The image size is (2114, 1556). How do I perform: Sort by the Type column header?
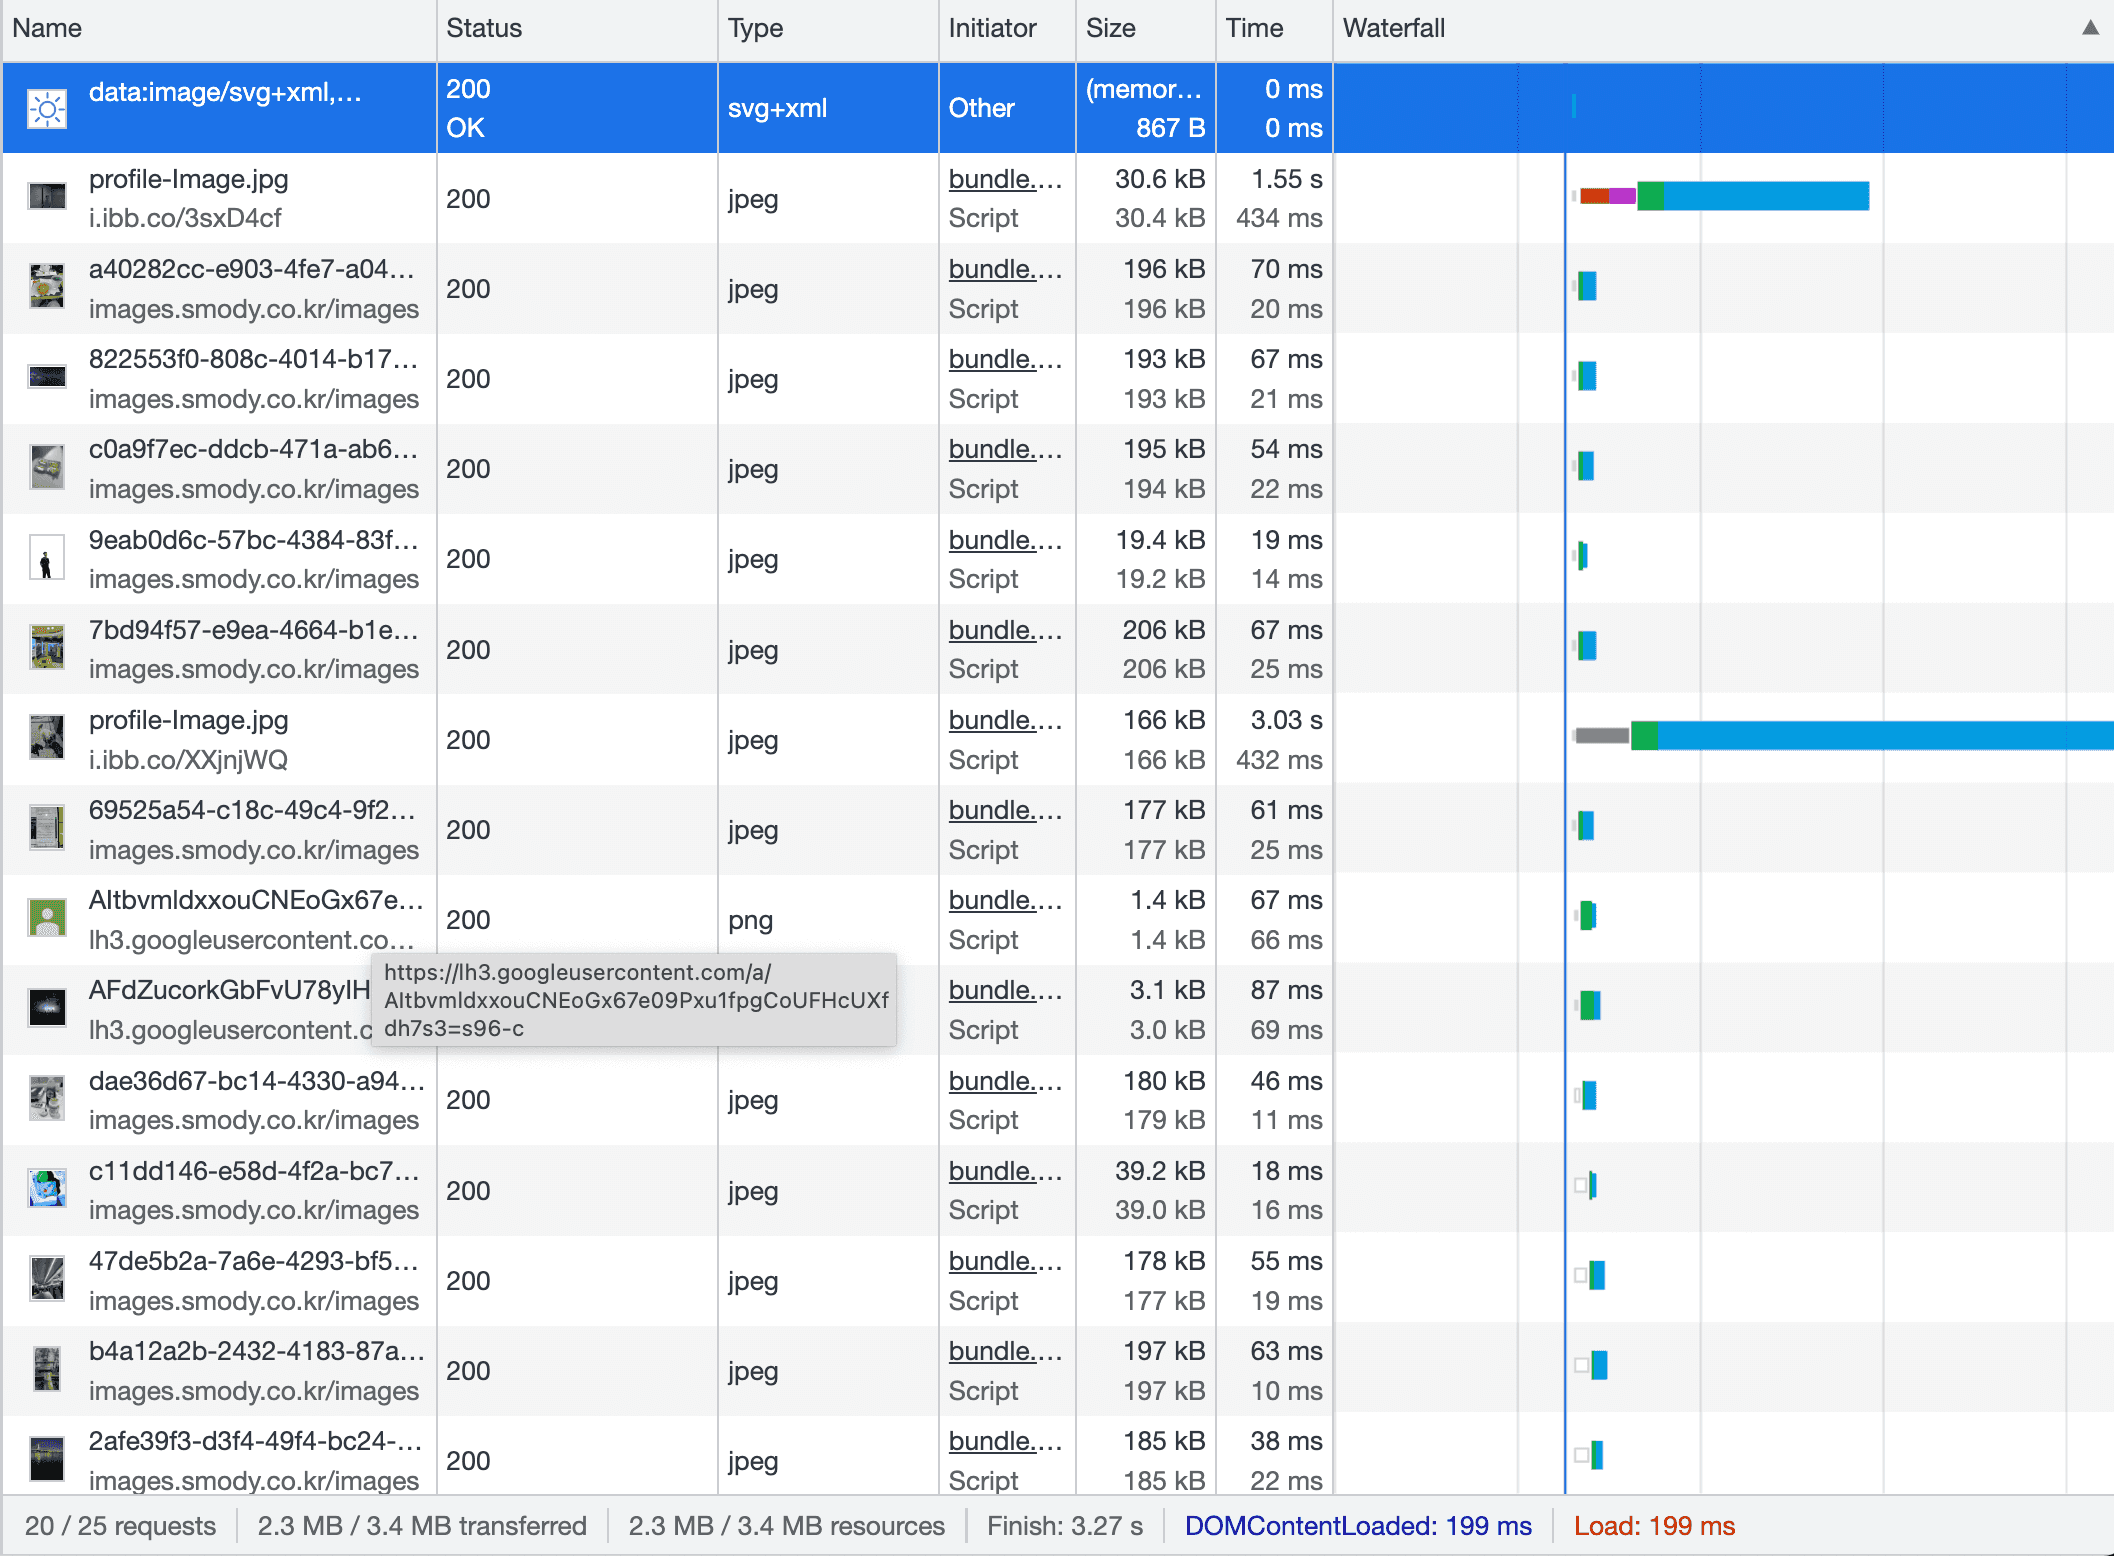tap(755, 28)
